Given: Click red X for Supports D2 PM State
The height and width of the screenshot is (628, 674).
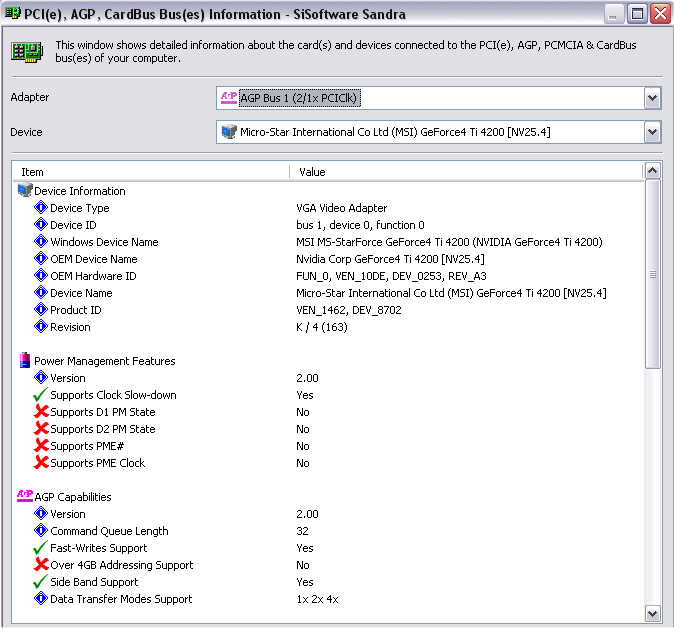Looking at the screenshot, I should (41, 429).
